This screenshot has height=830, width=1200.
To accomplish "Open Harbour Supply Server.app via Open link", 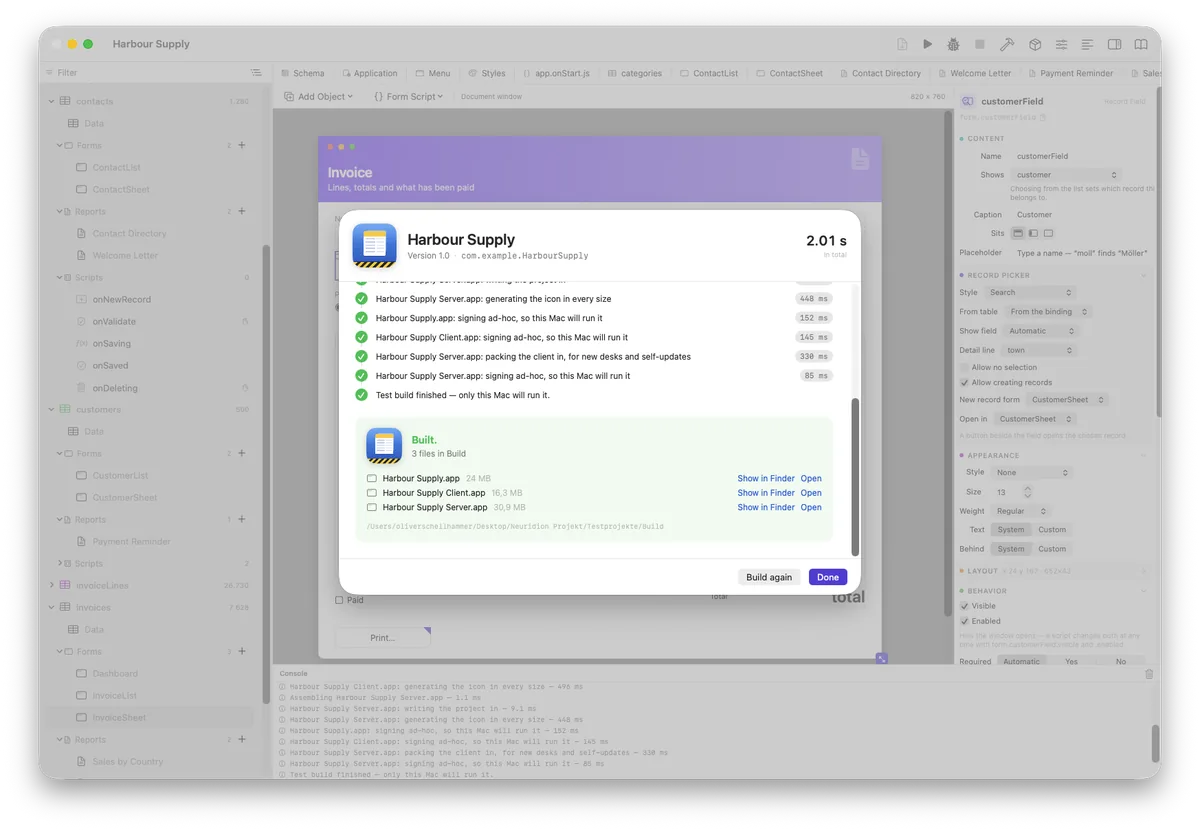I will point(811,507).
